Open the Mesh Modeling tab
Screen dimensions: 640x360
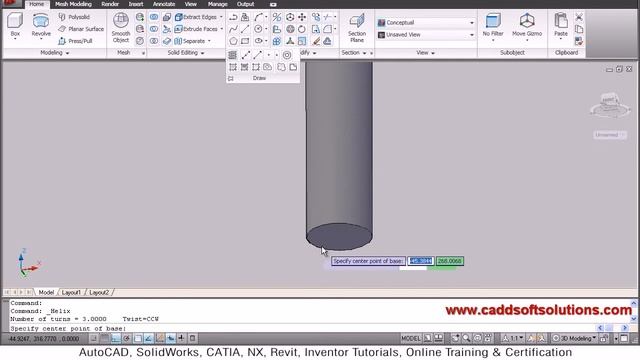click(x=73, y=4)
